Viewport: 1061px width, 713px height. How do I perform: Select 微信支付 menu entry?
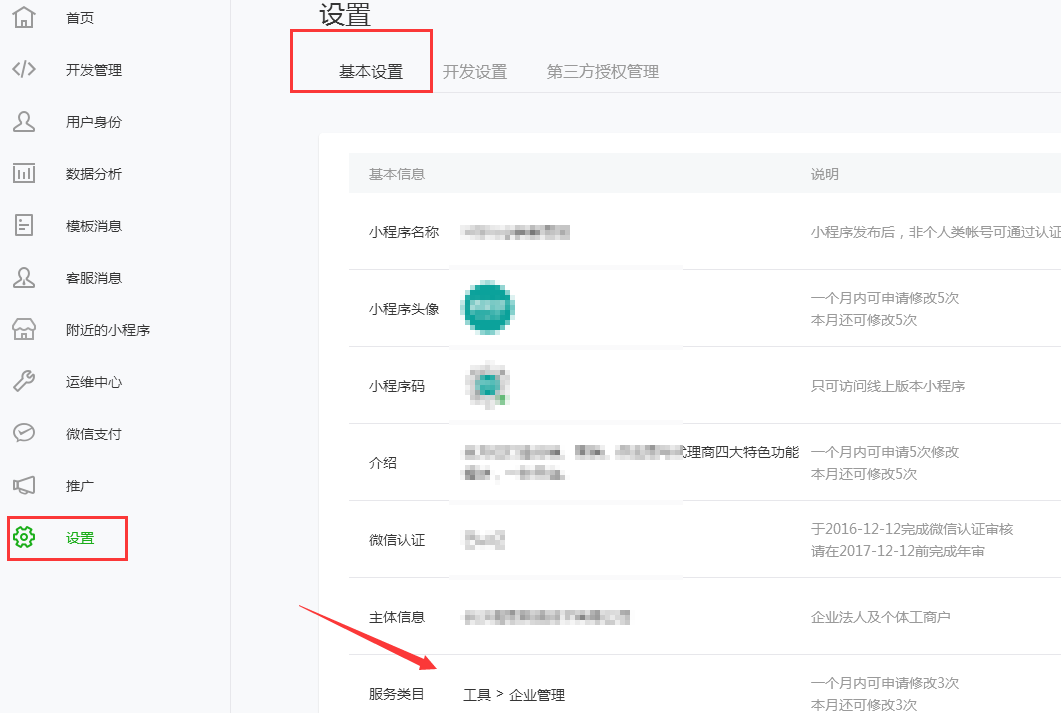tap(94, 434)
